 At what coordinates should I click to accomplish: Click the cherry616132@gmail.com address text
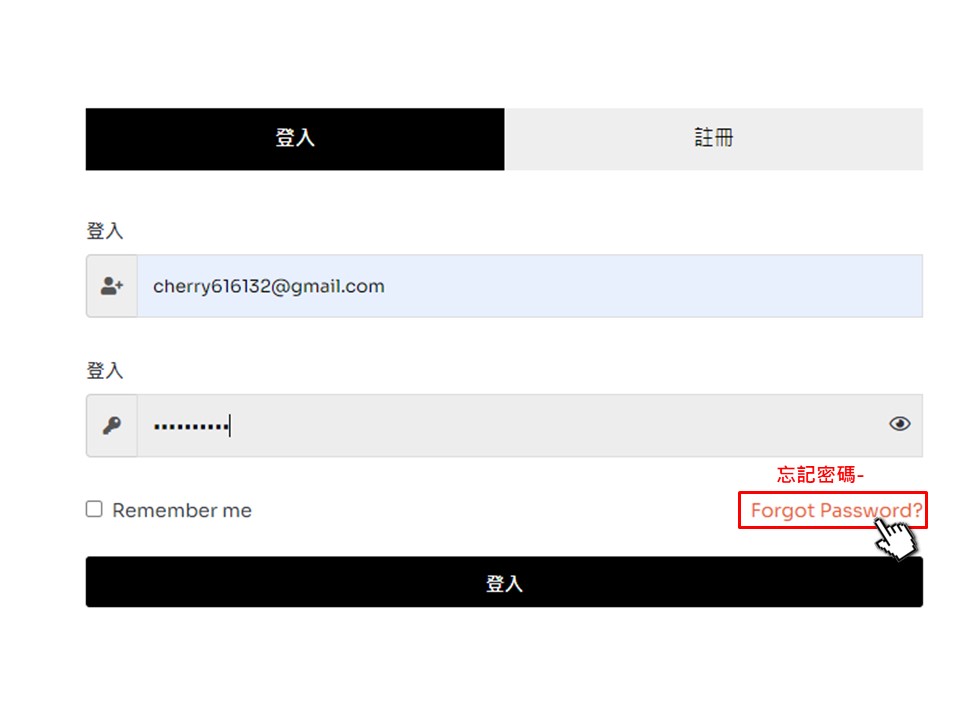(269, 287)
